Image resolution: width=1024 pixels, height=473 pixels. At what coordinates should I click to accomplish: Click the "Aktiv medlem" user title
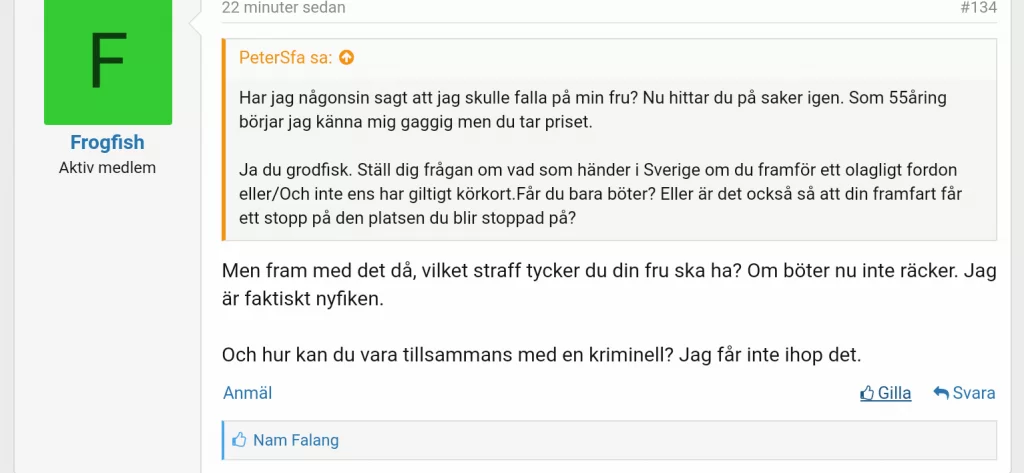pos(107,168)
